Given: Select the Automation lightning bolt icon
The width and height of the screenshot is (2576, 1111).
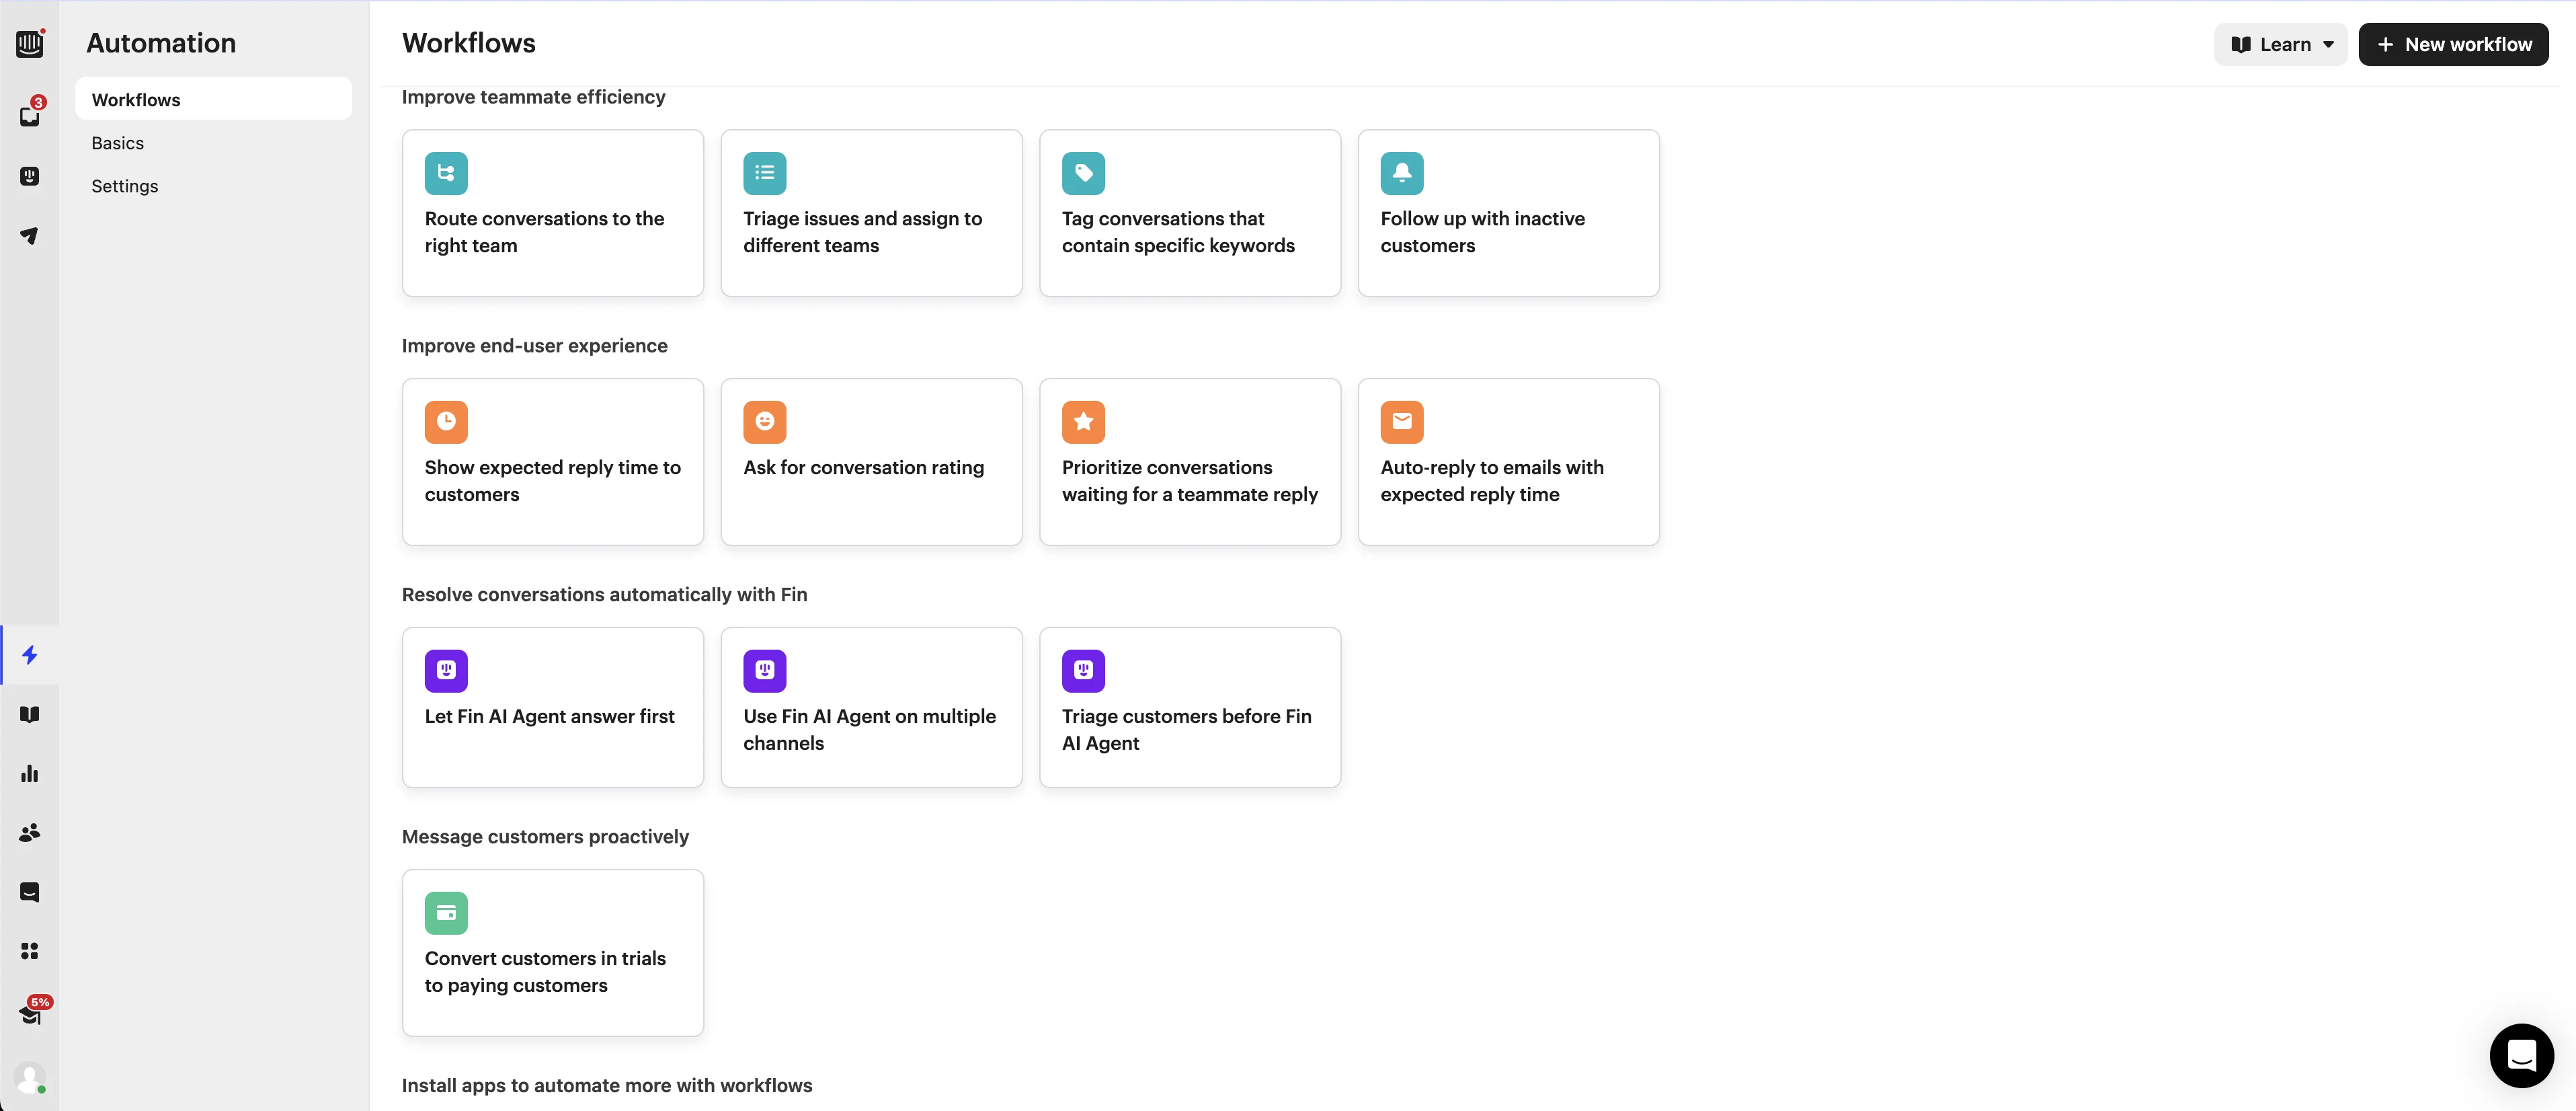Looking at the screenshot, I should pos(30,655).
